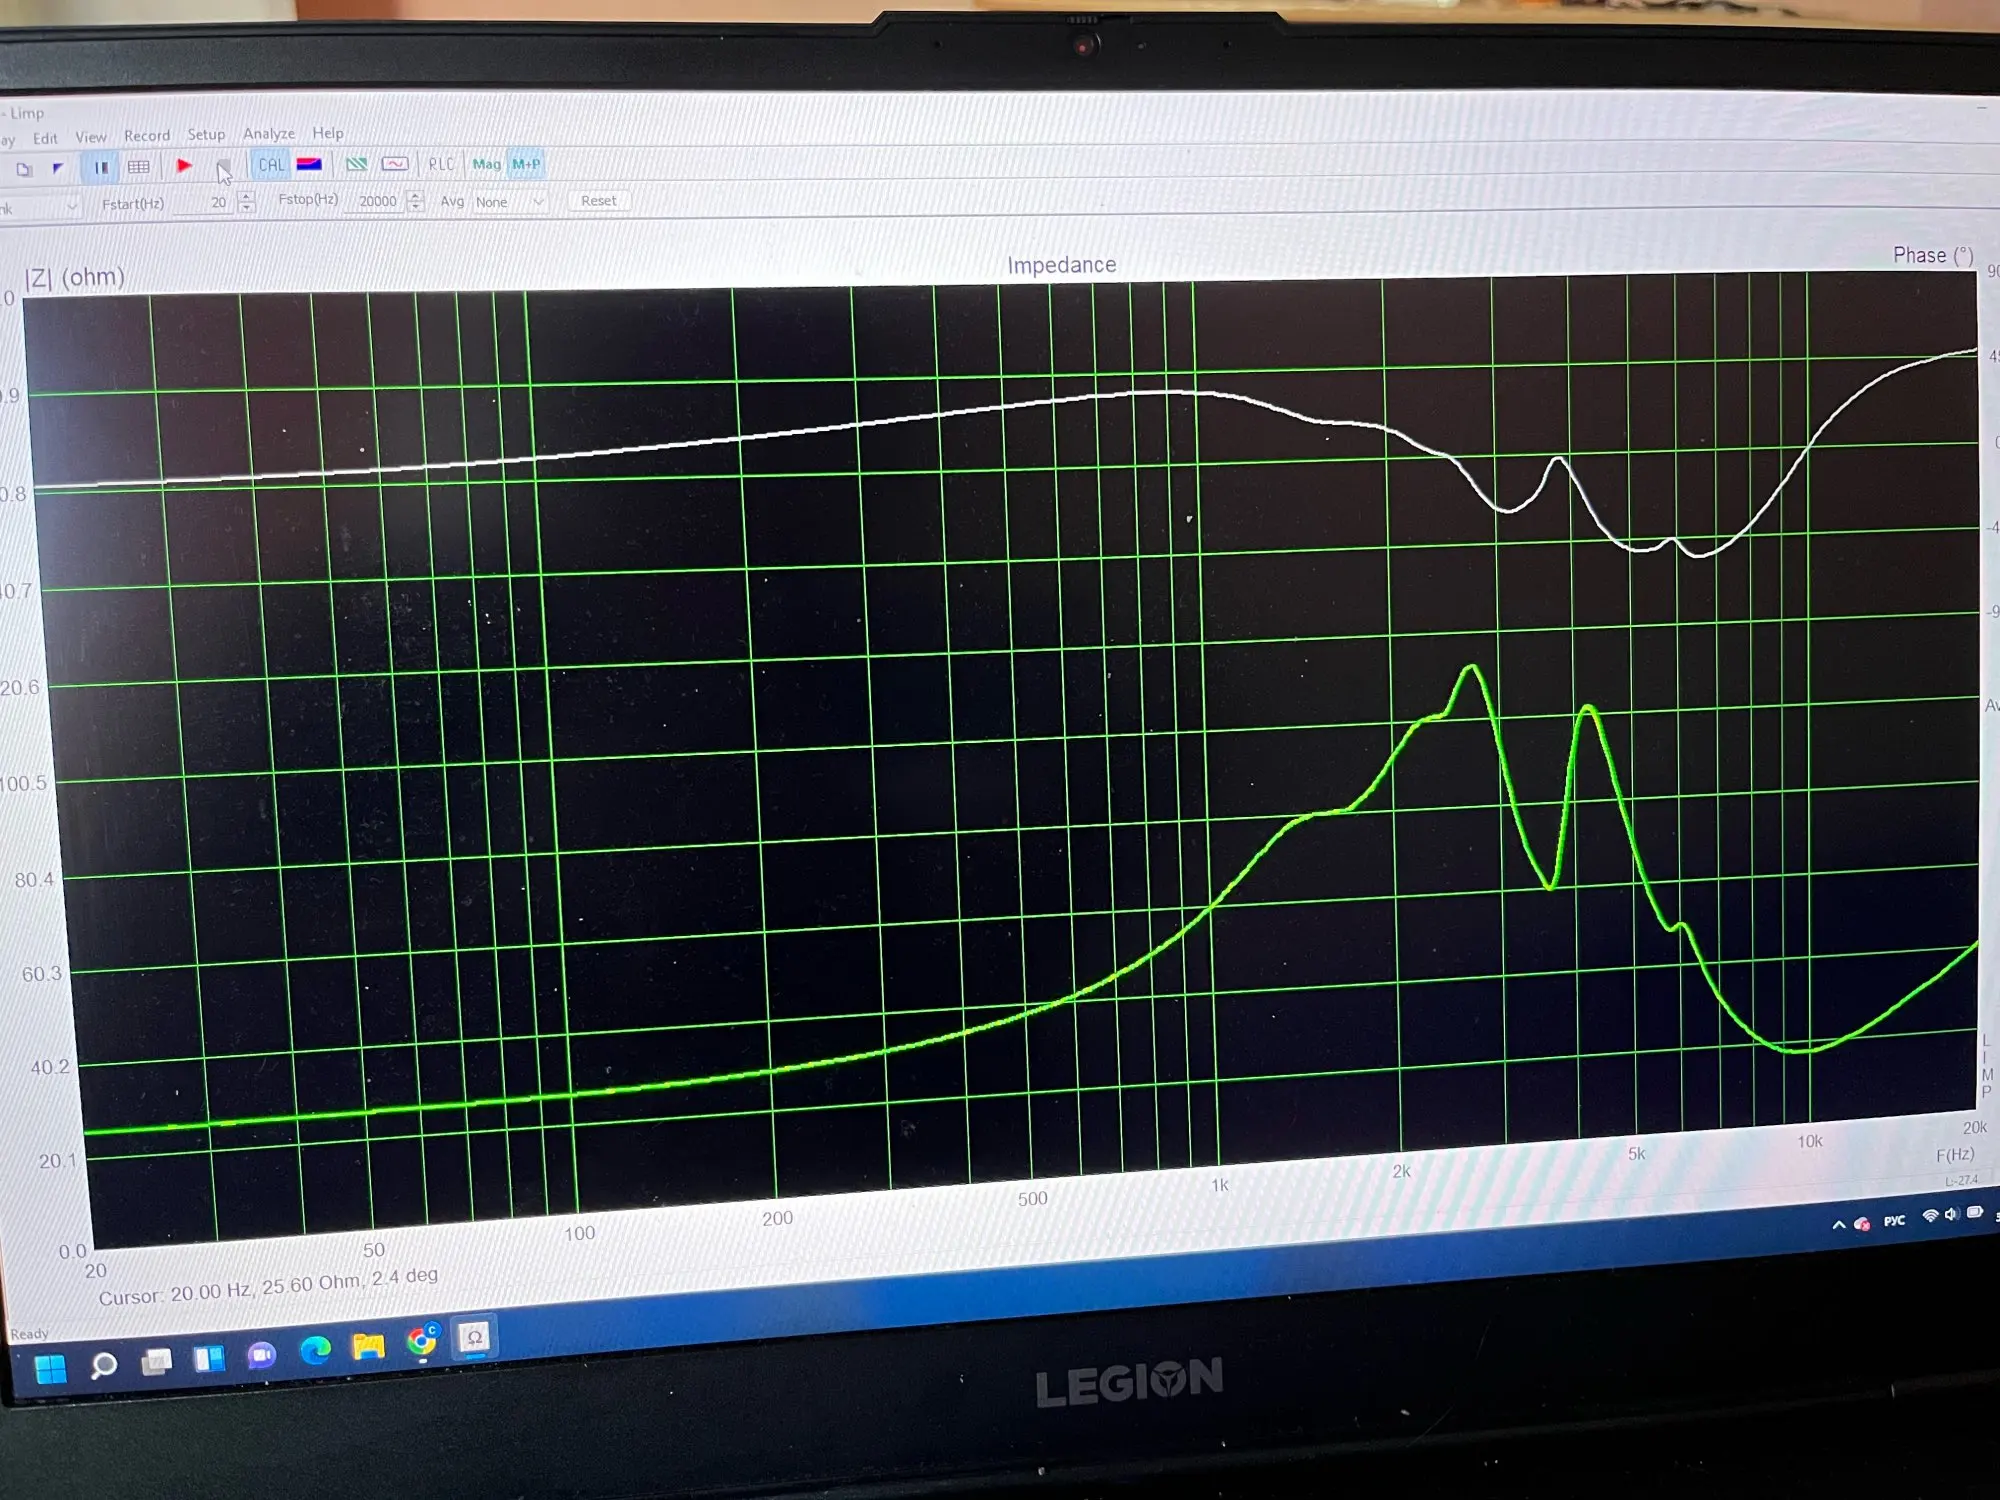Screen dimensions: 2000x1500
Task: Increase Fstart value with up arrow
Action: click(247, 197)
